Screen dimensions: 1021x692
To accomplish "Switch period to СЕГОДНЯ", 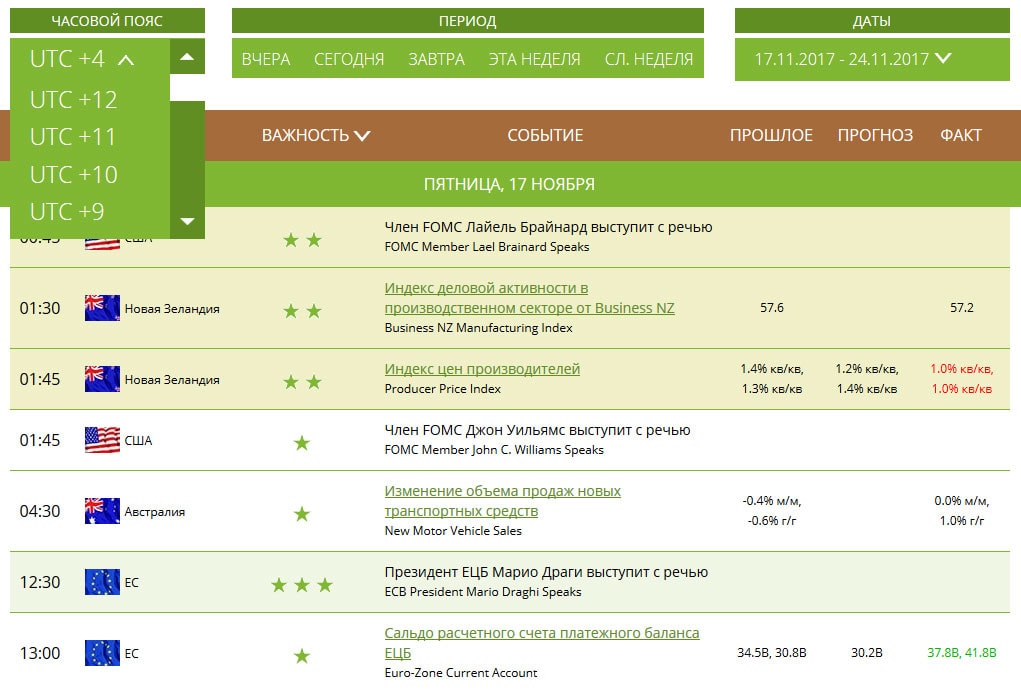I will point(349,59).
